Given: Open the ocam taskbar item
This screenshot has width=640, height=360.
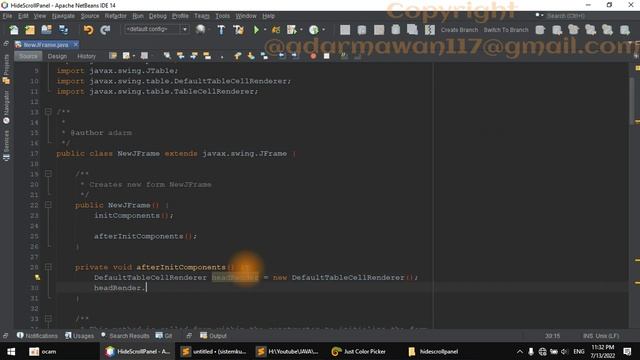Looking at the screenshot, I should [x=42, y=351].
